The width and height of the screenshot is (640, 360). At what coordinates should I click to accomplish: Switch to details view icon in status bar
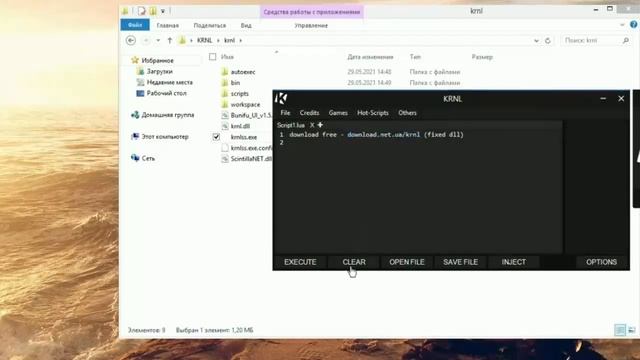(620, 330)
